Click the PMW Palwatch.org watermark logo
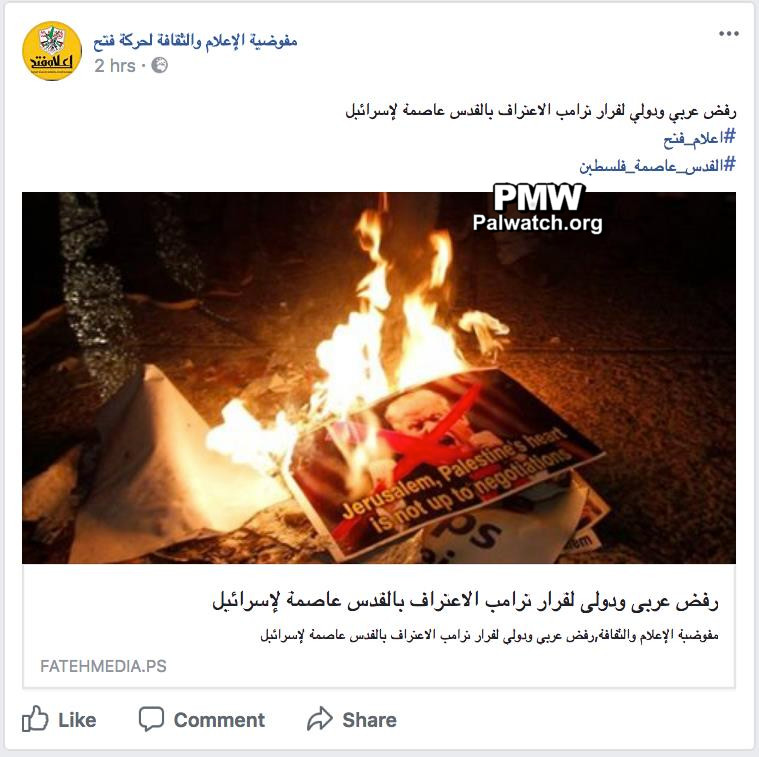 (x=537, y=209)
